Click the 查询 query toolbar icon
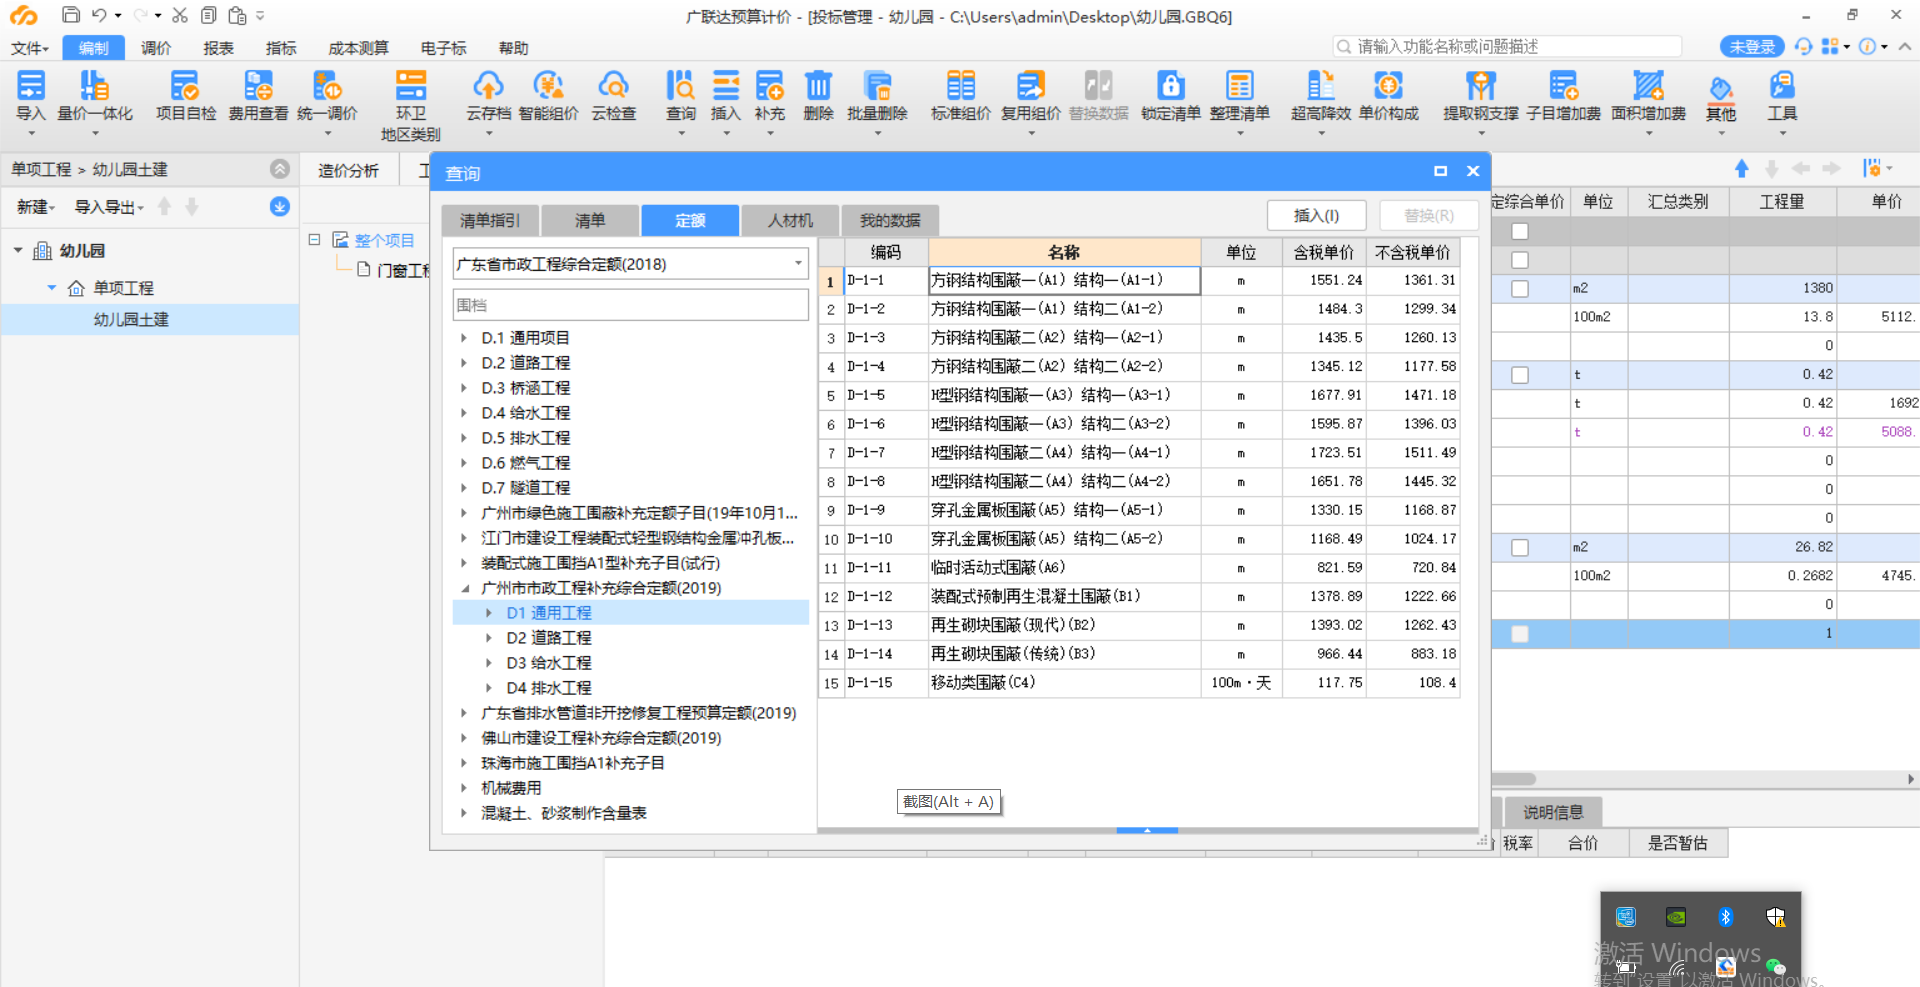 click(681, 97)
